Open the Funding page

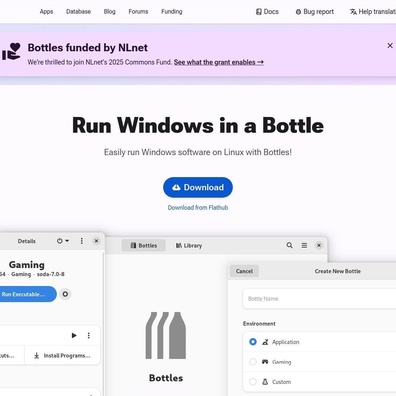[x=172, y=12]
